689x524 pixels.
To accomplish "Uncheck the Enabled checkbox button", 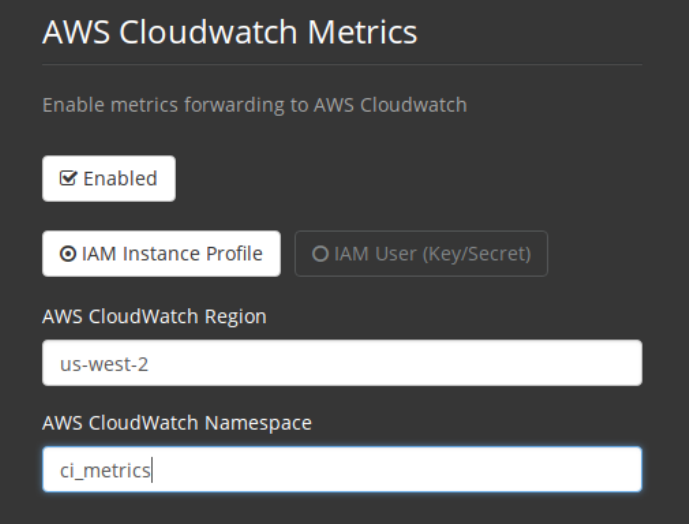I will [109, 179].
